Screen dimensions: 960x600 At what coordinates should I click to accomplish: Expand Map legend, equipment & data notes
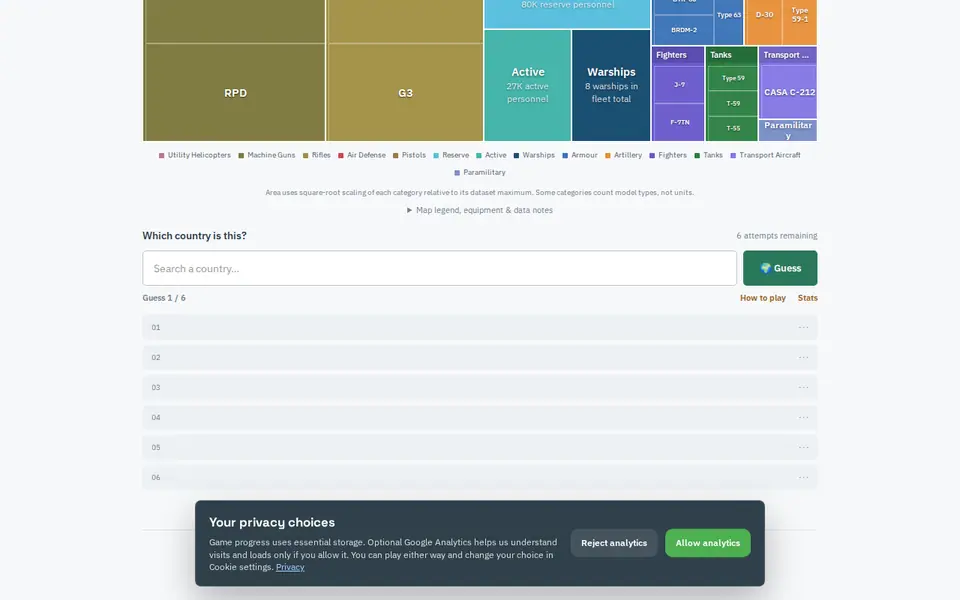(480, 210)
